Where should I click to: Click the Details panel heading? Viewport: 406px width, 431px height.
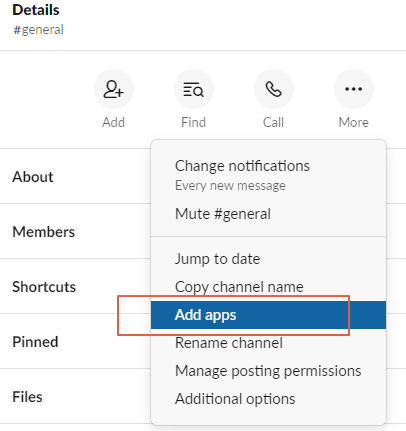(x=36, y=10)
